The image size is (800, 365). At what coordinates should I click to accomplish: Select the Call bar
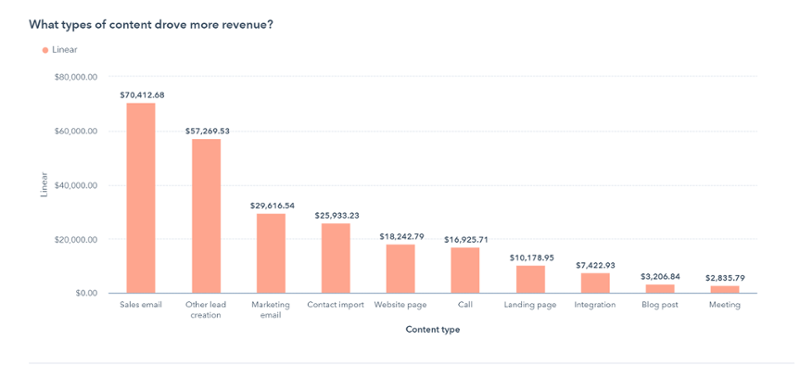coord(465,270)
